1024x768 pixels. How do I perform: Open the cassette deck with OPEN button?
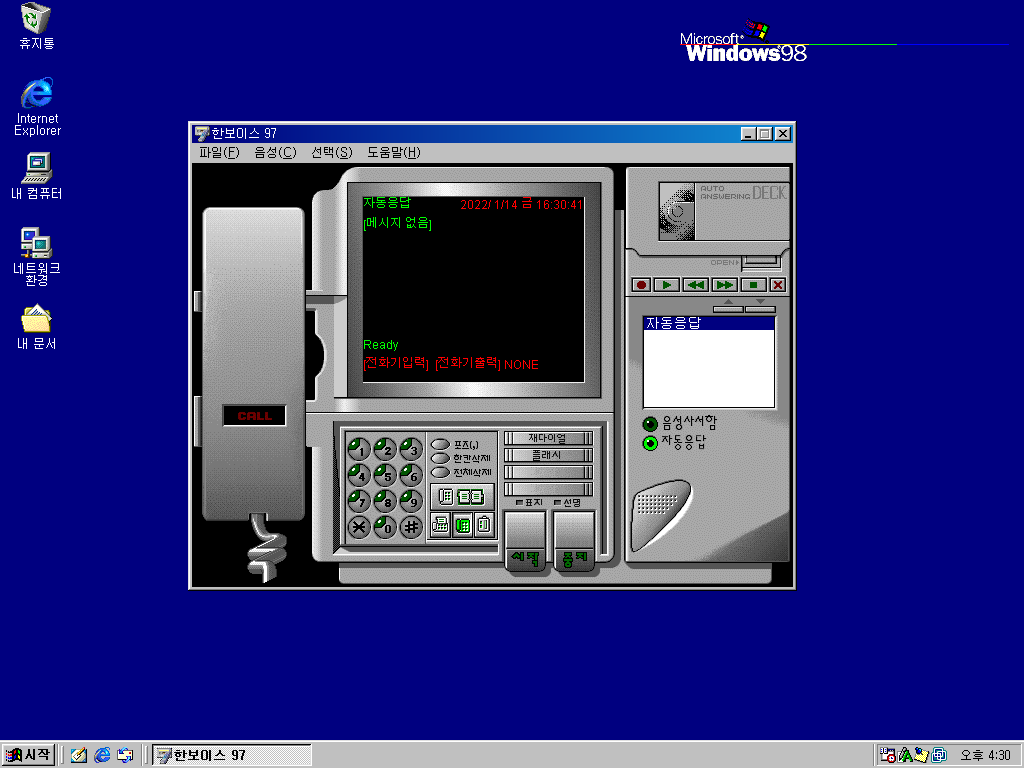[x=761, y=262]
